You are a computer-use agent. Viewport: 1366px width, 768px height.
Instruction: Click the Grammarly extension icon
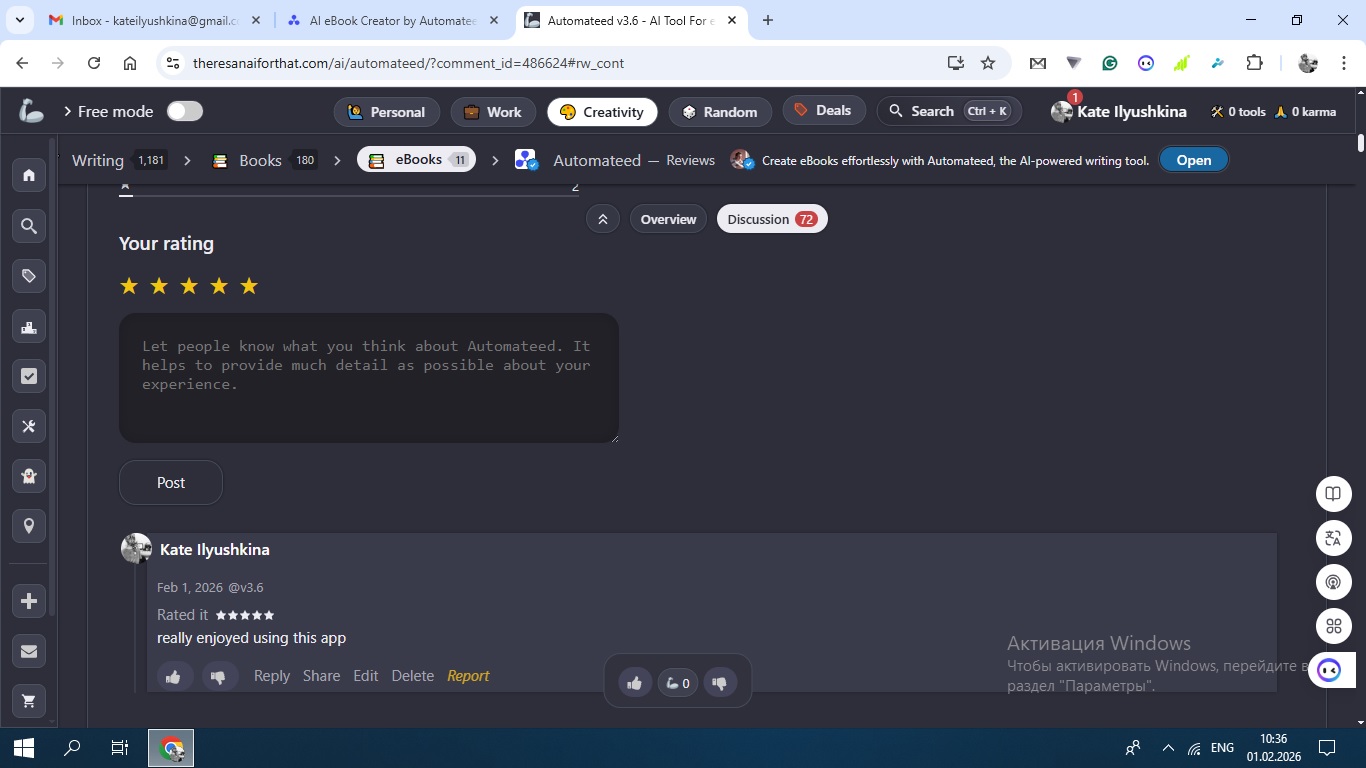coord(1110,63)
